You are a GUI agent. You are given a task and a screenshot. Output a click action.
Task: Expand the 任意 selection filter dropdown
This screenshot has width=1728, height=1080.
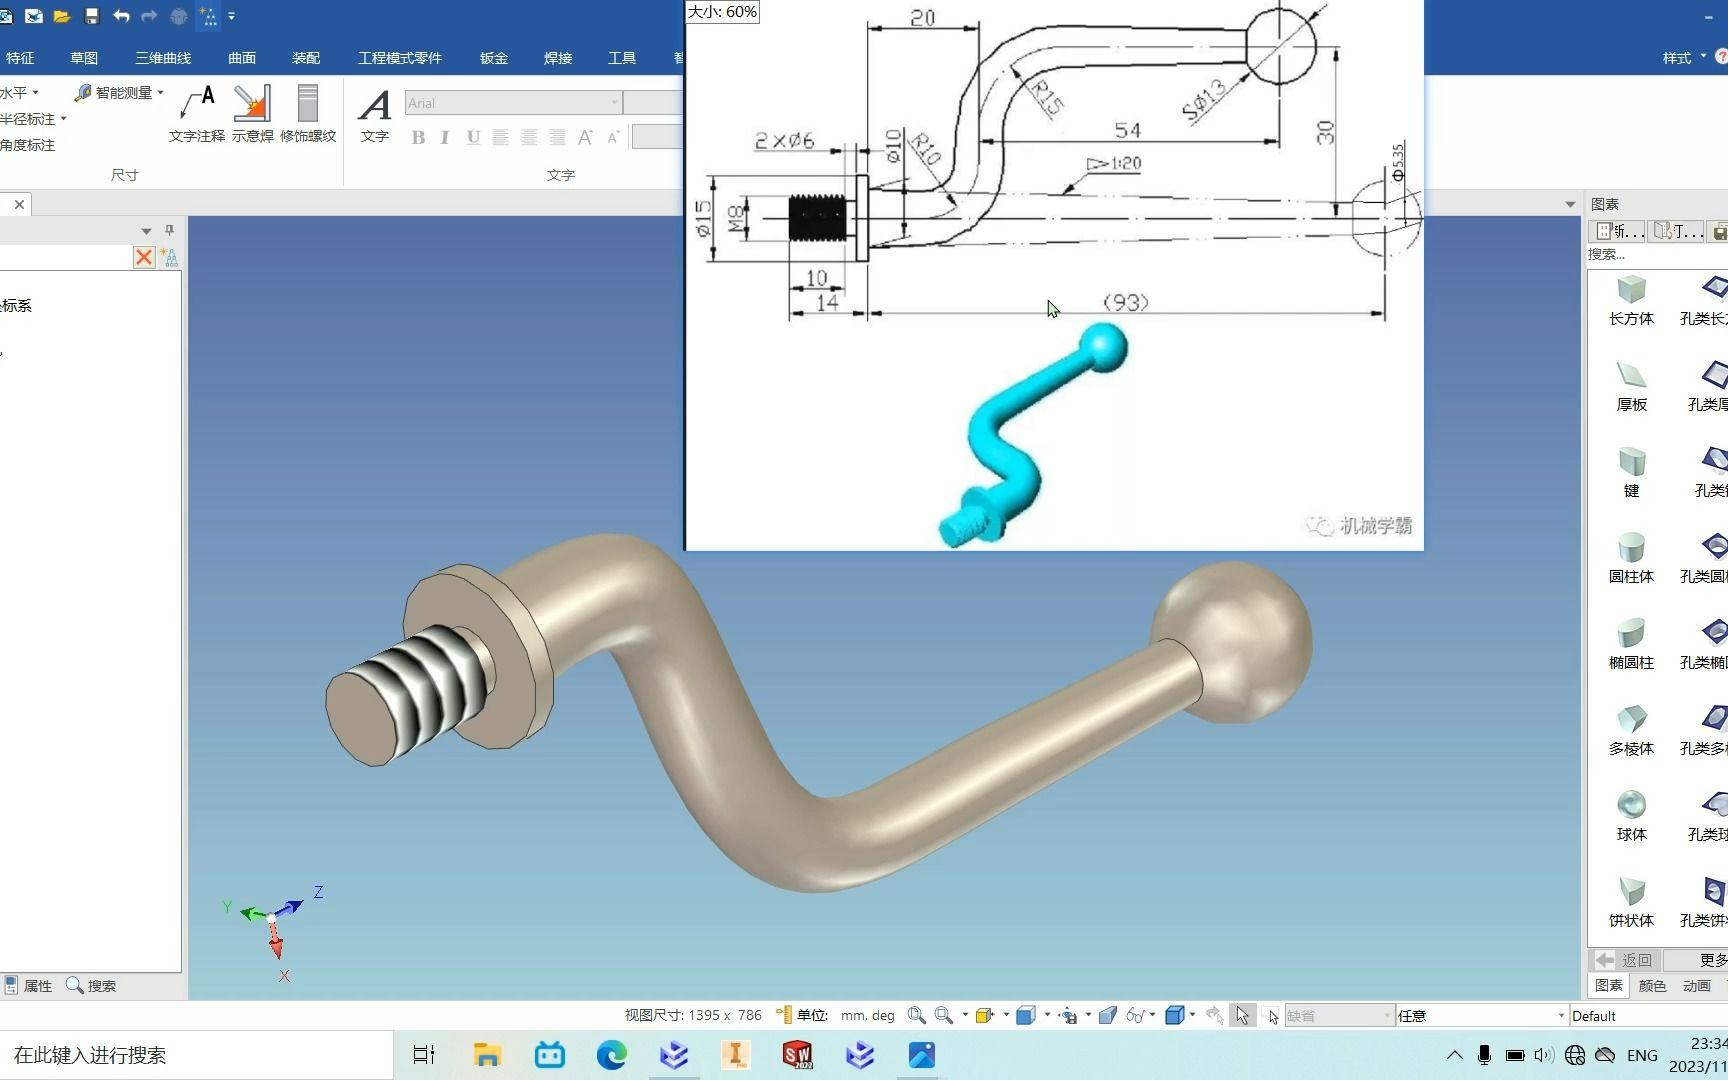1560,1016
